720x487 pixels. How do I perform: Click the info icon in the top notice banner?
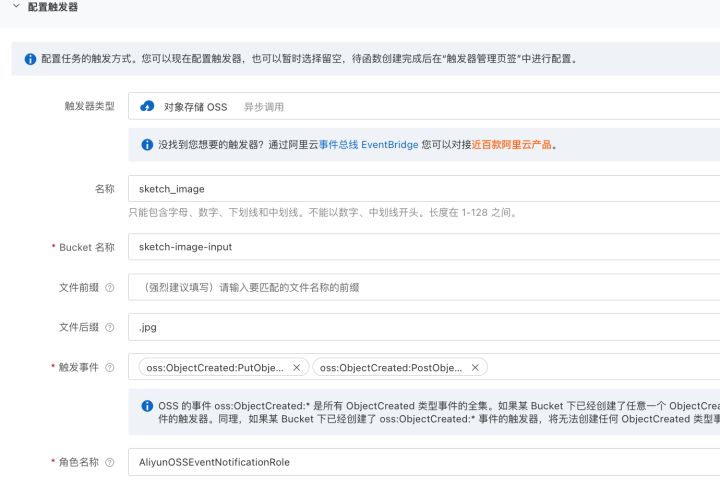(30, 59)
